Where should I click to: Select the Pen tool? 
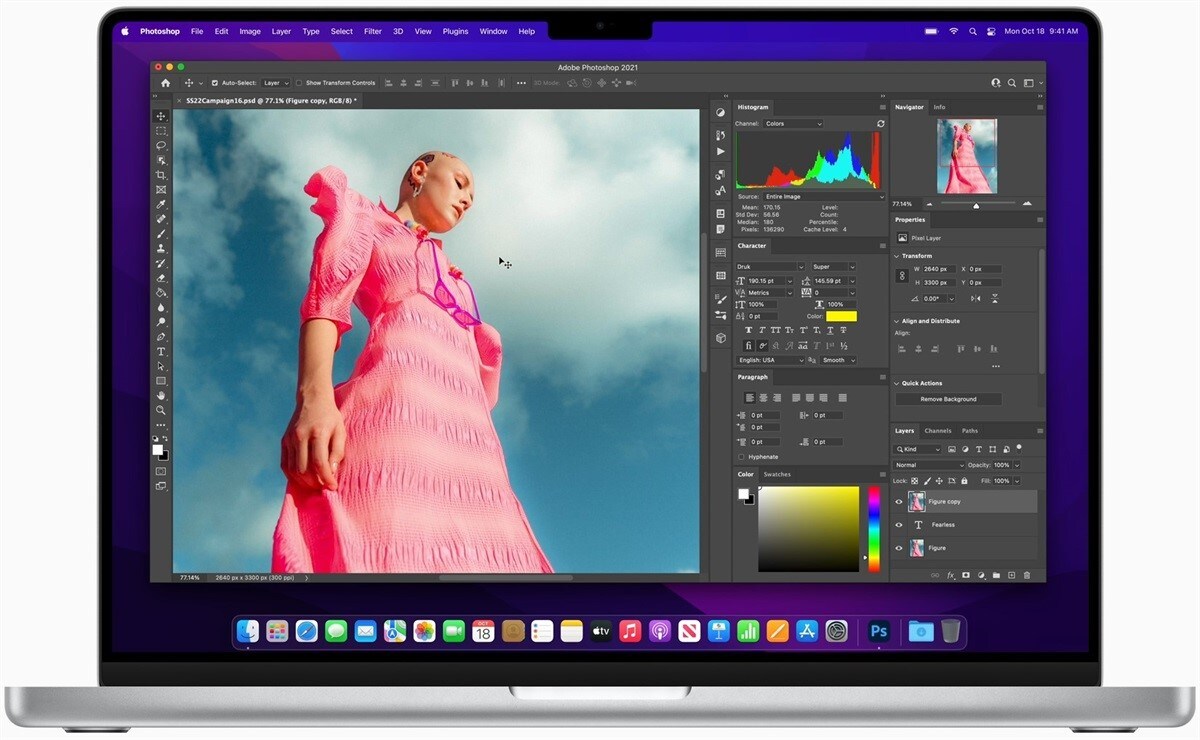(161, 337)
